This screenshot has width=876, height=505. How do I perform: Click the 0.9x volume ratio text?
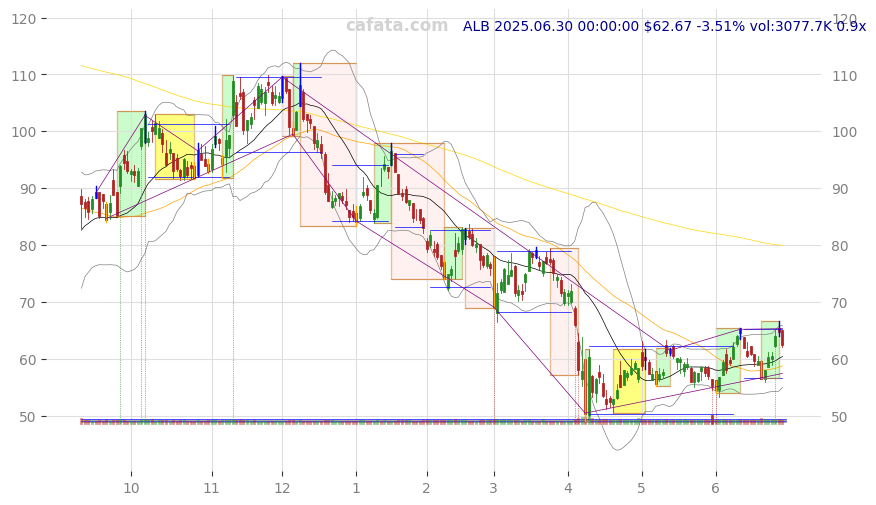851,26
